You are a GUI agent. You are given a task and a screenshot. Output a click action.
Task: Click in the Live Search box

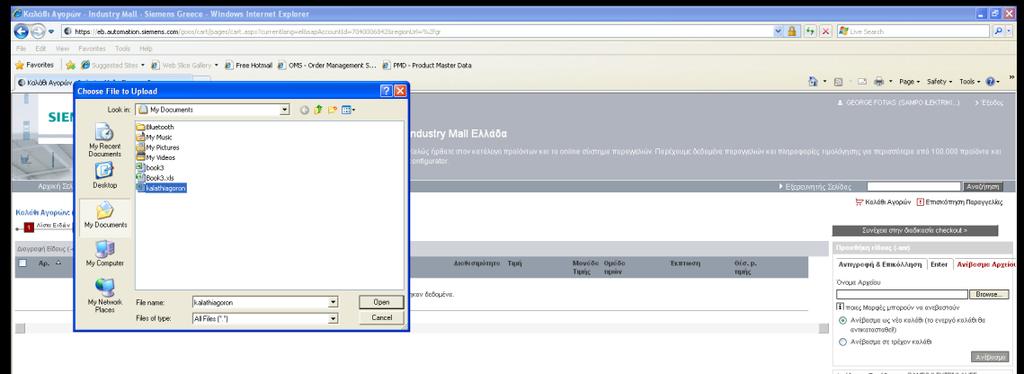[914, 31]
